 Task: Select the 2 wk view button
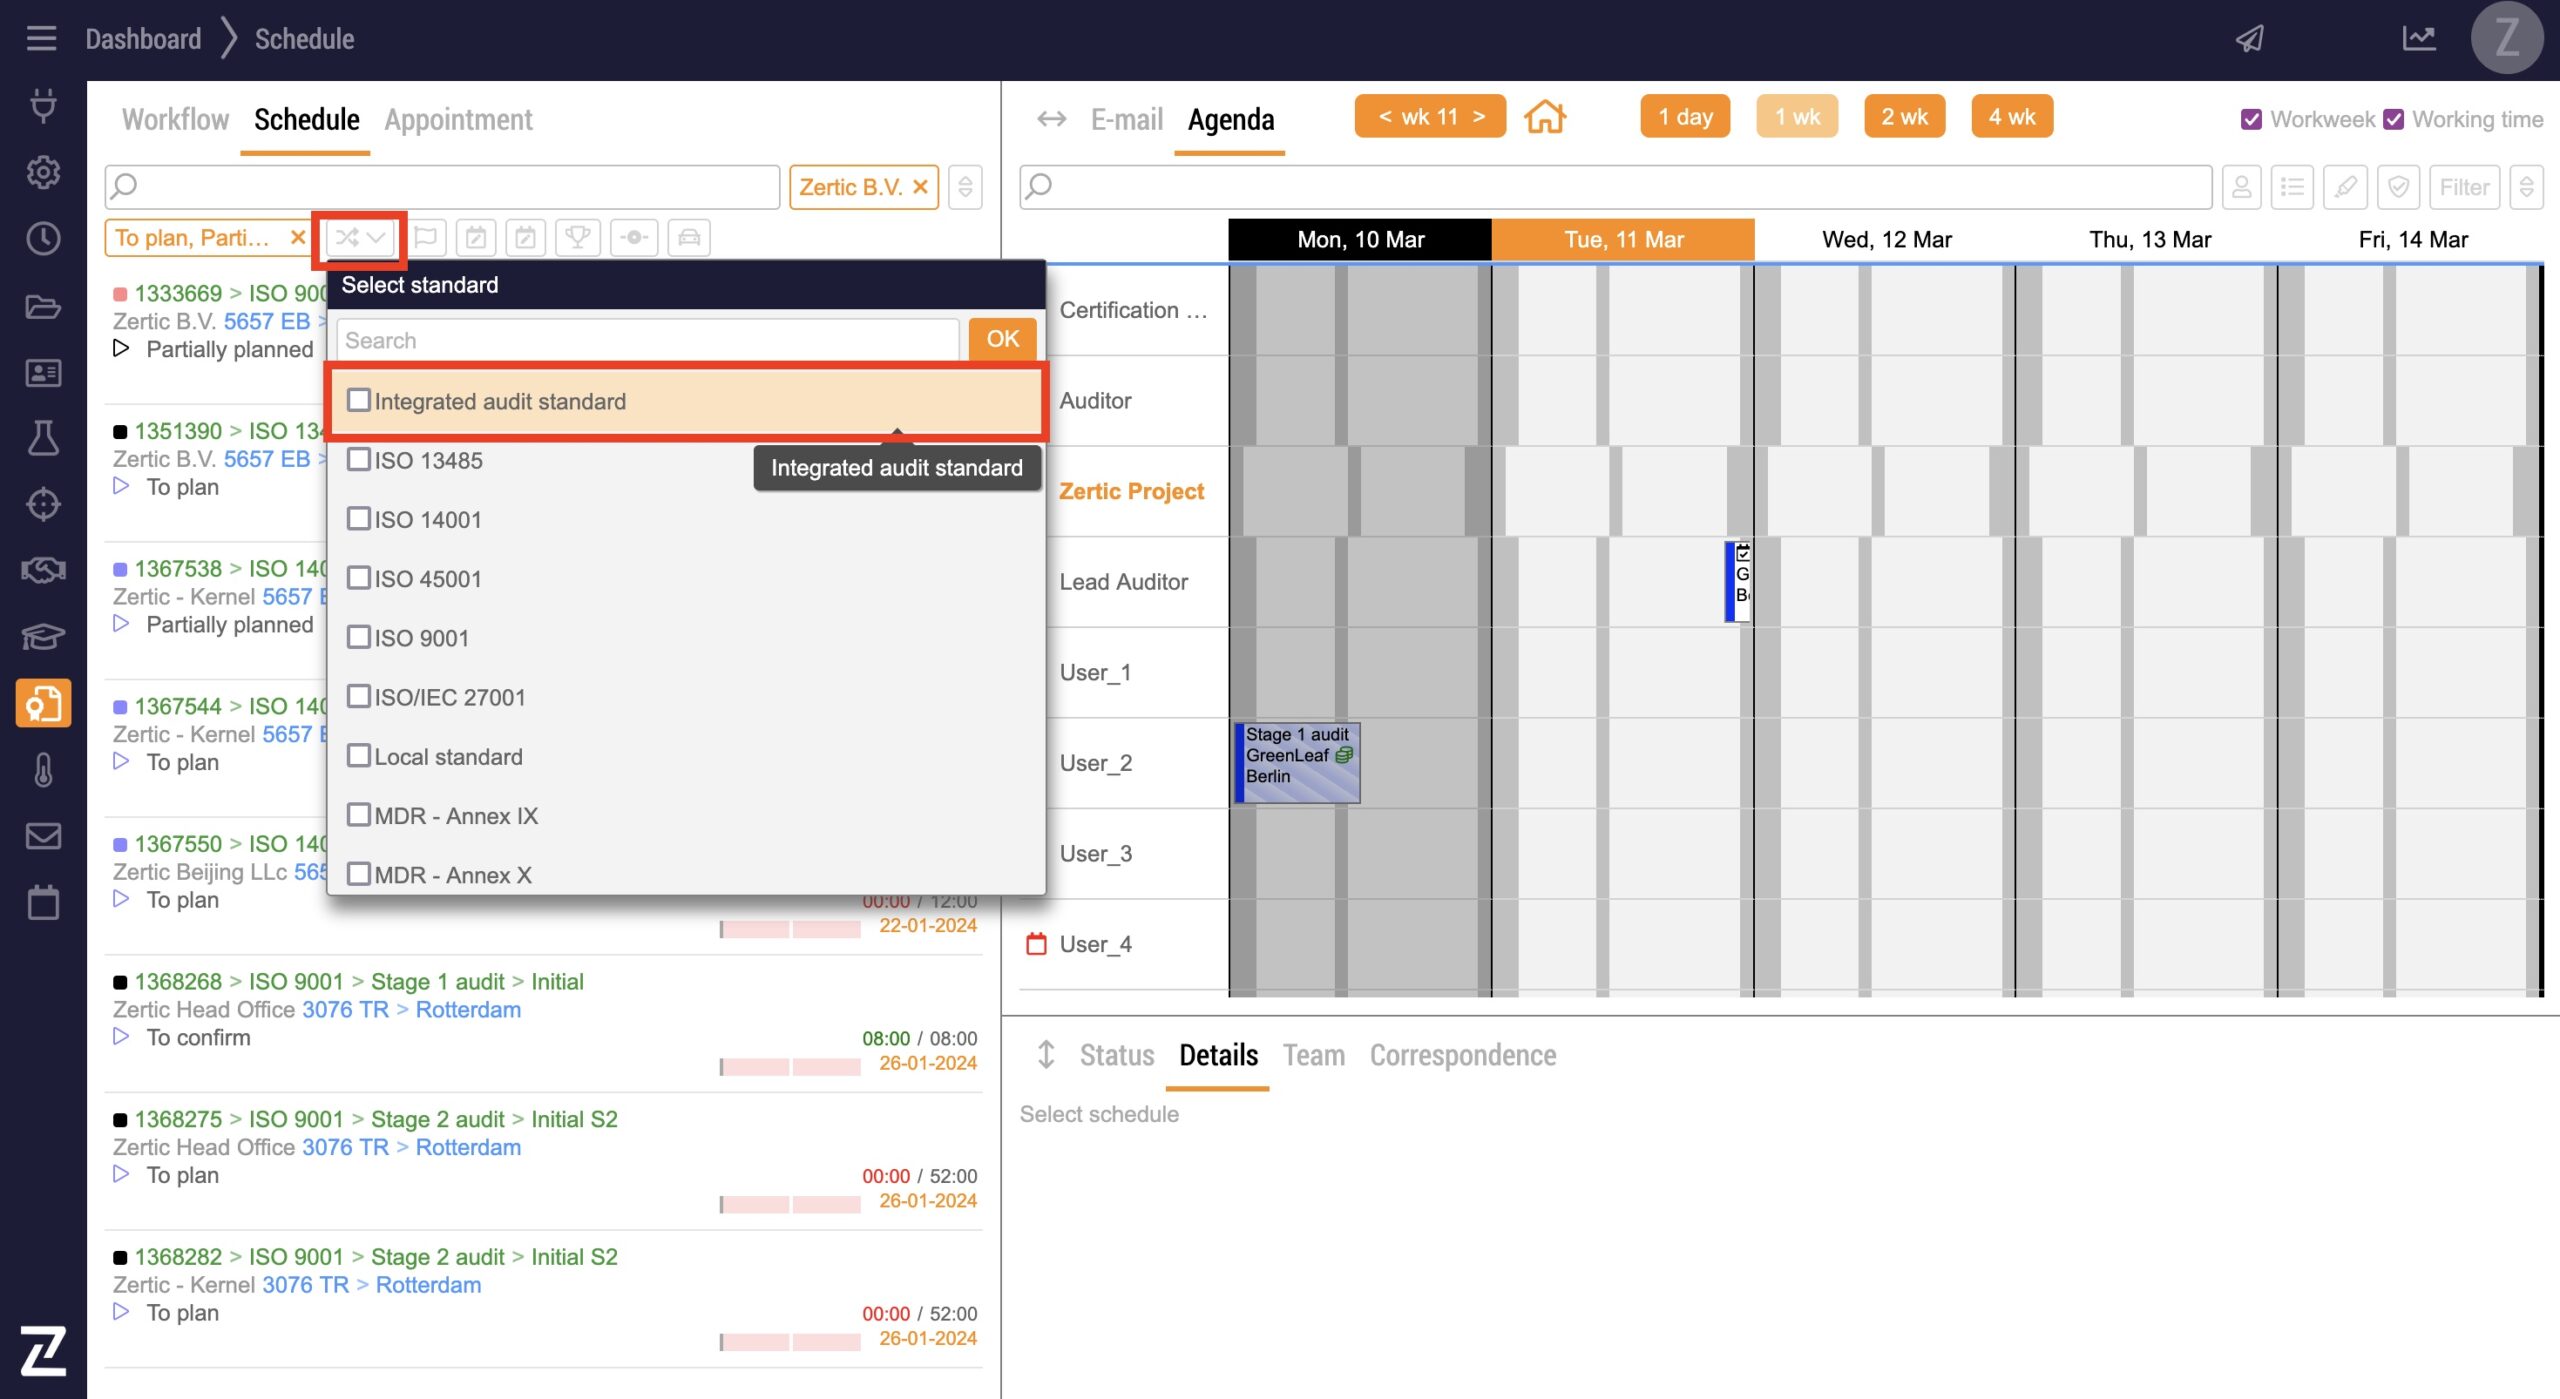coord(1904,117)
